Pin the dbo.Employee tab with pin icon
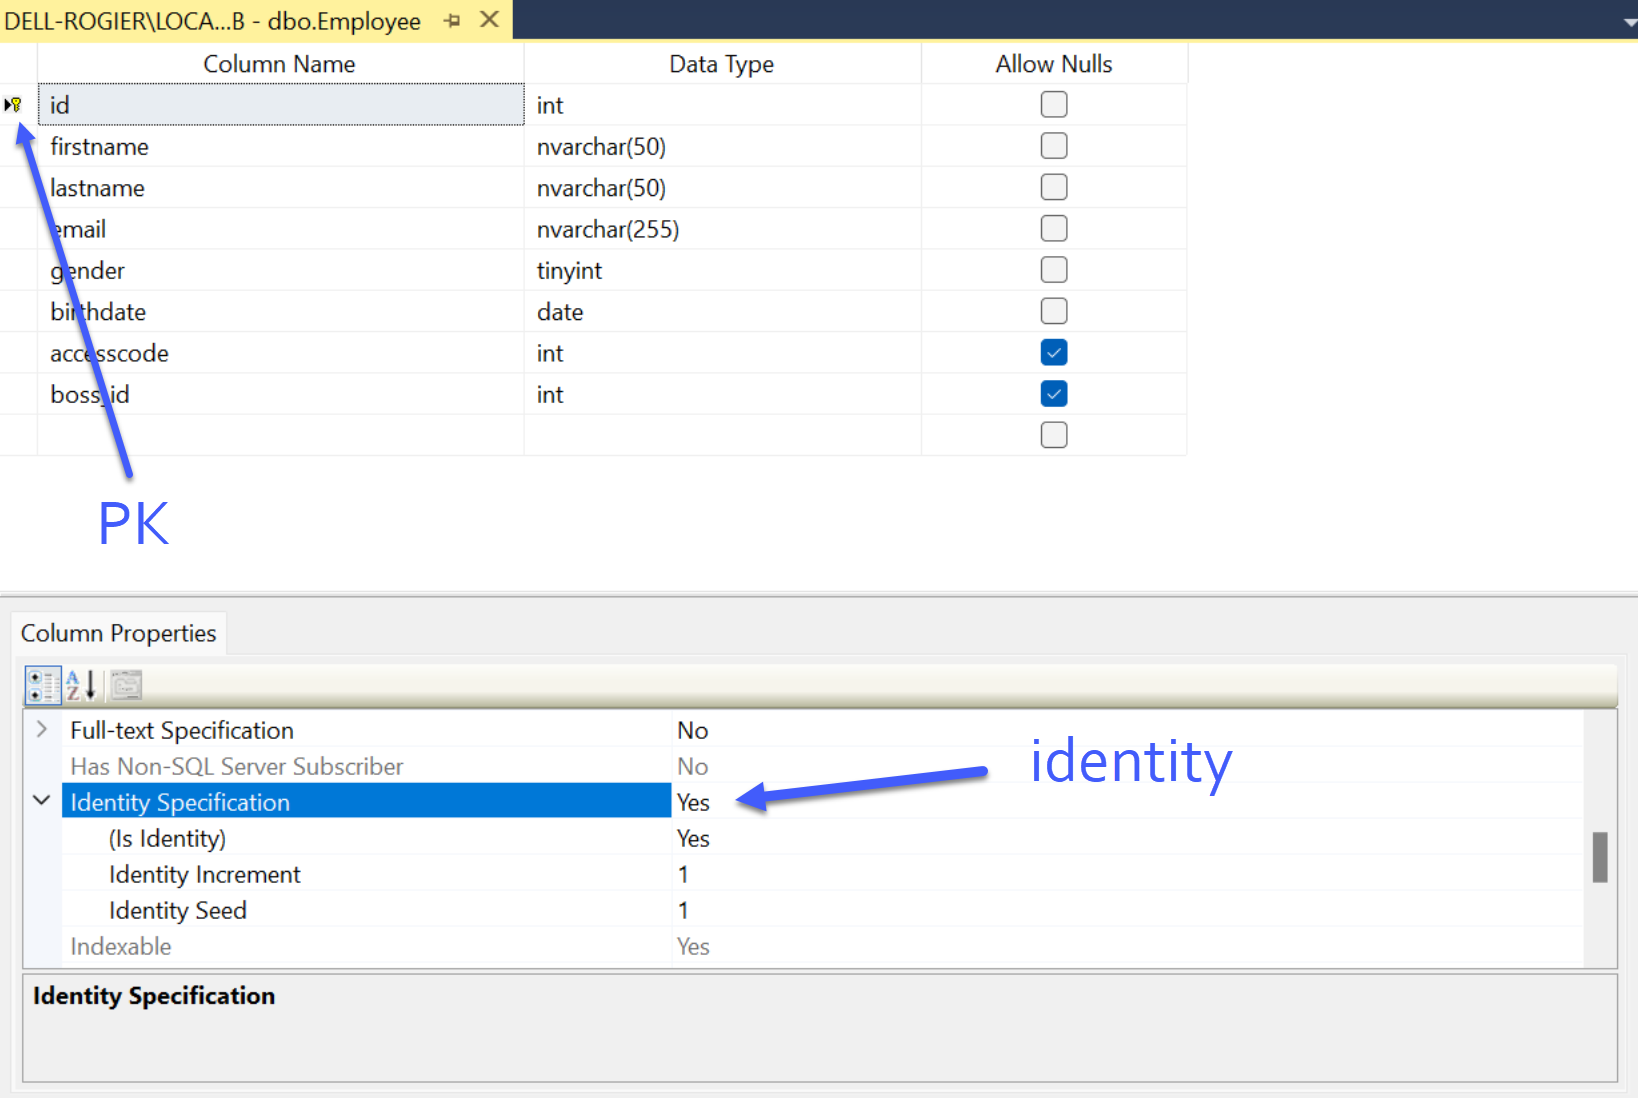This screenshot has width=1638, height=1098. 453,21
